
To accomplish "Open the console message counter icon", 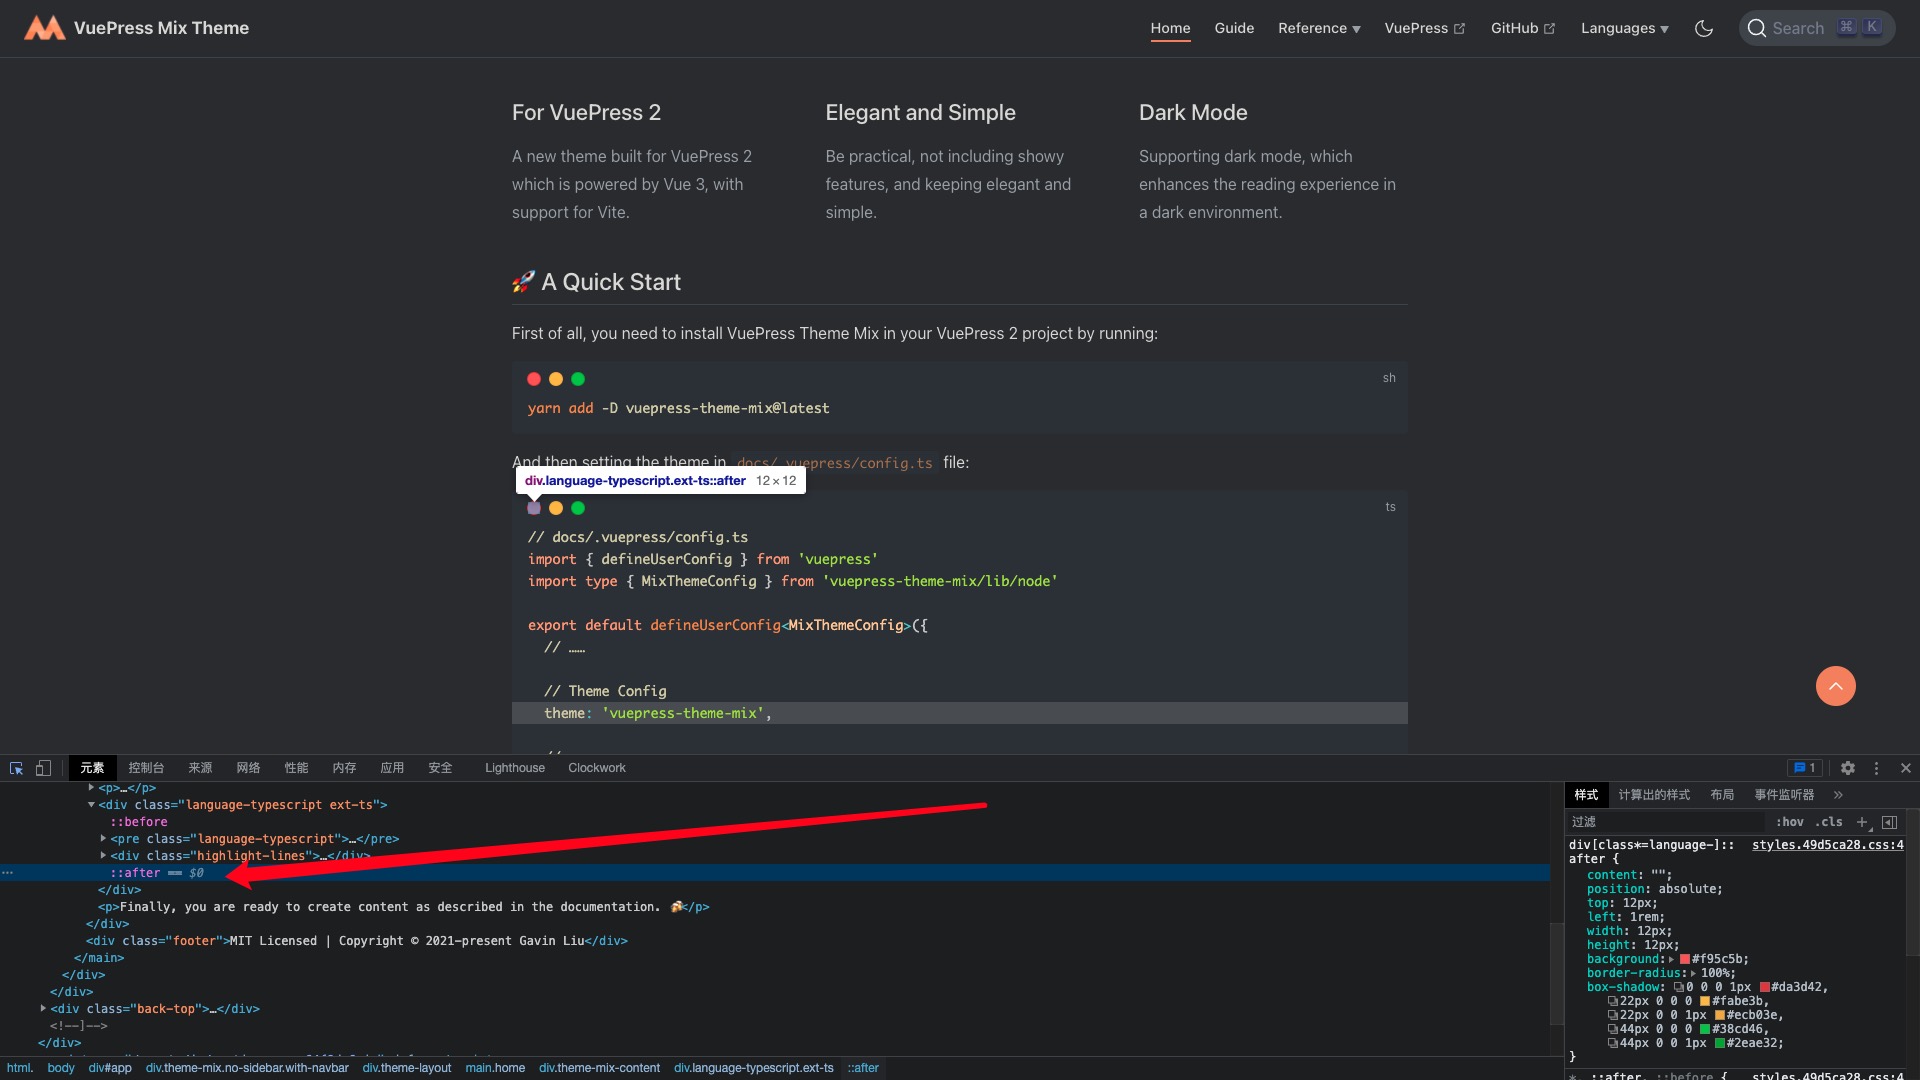I will point(1804,767).
